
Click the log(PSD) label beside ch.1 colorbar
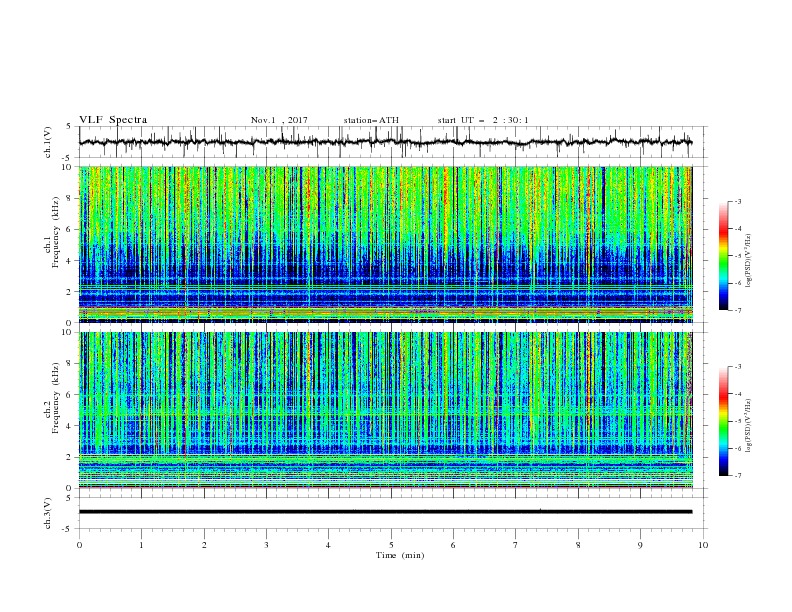tap(749, 261)
